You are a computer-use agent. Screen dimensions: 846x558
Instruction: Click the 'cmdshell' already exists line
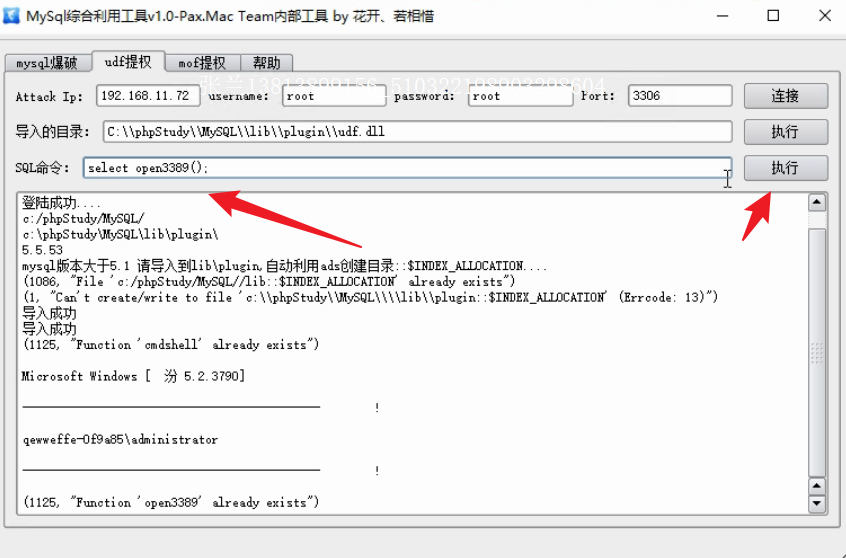(171, 344)
